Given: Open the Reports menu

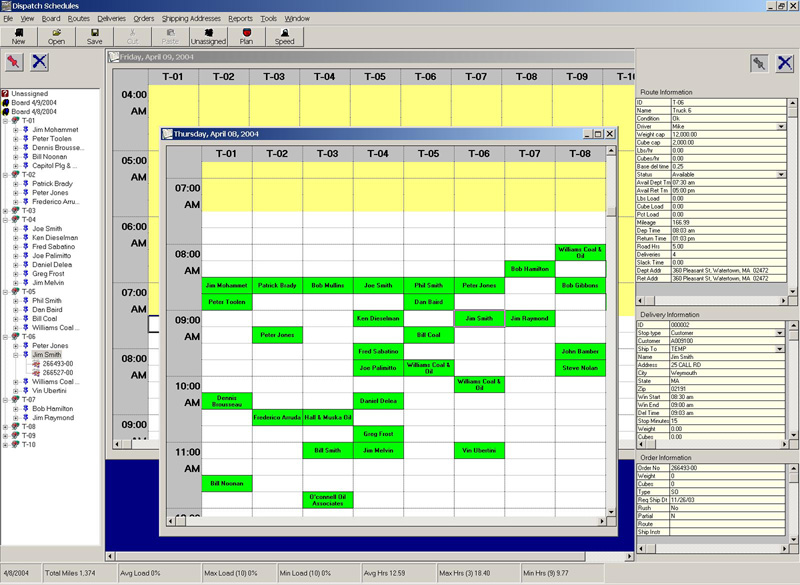Looking at the screenshot, I should [x=240, y=18].
